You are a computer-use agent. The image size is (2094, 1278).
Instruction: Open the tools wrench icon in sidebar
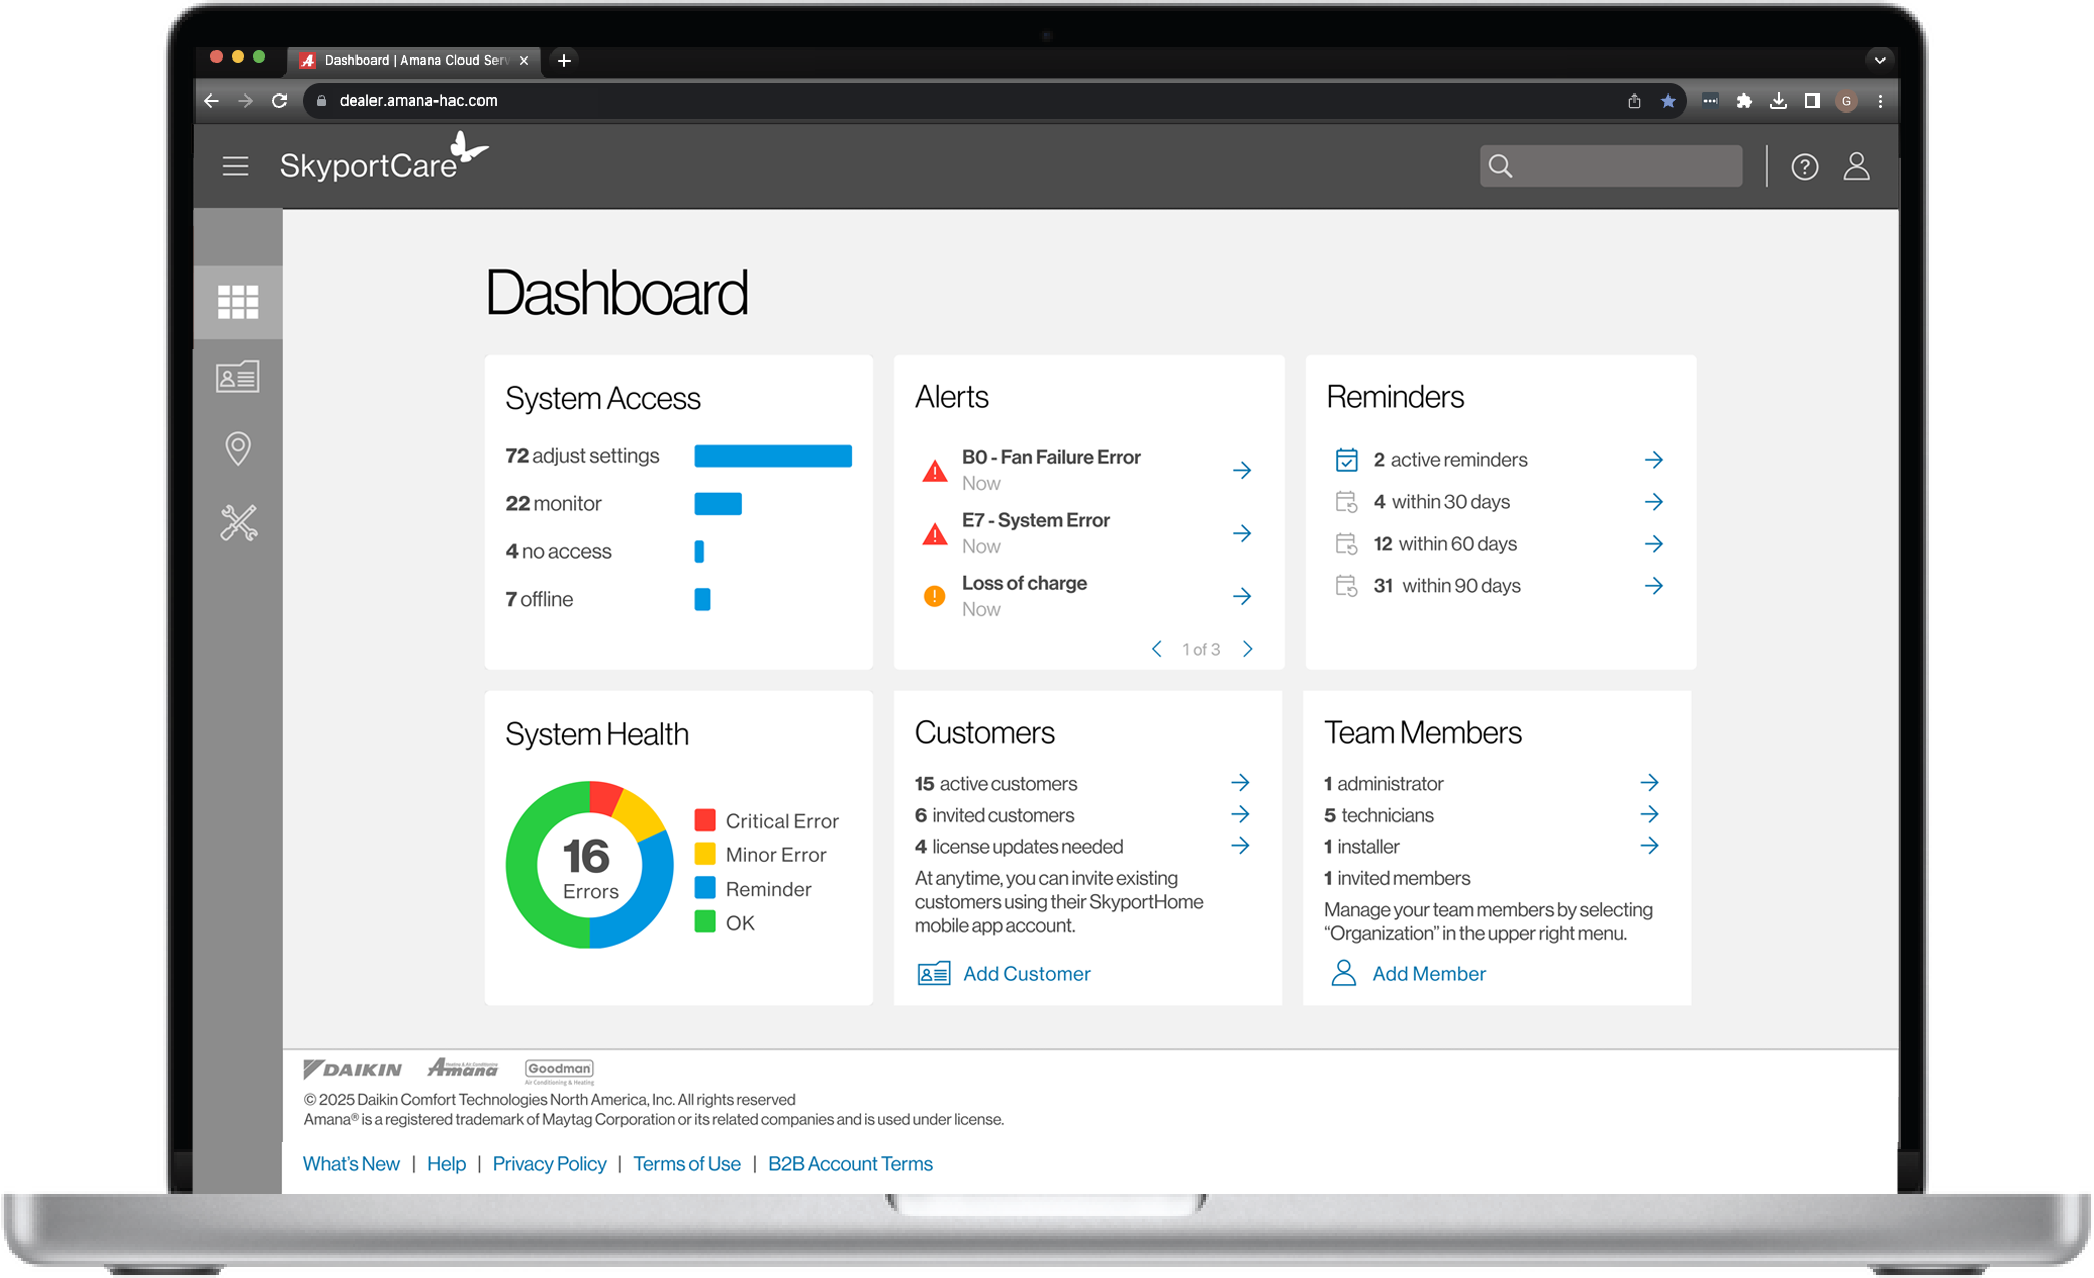(x=238, y=522)
